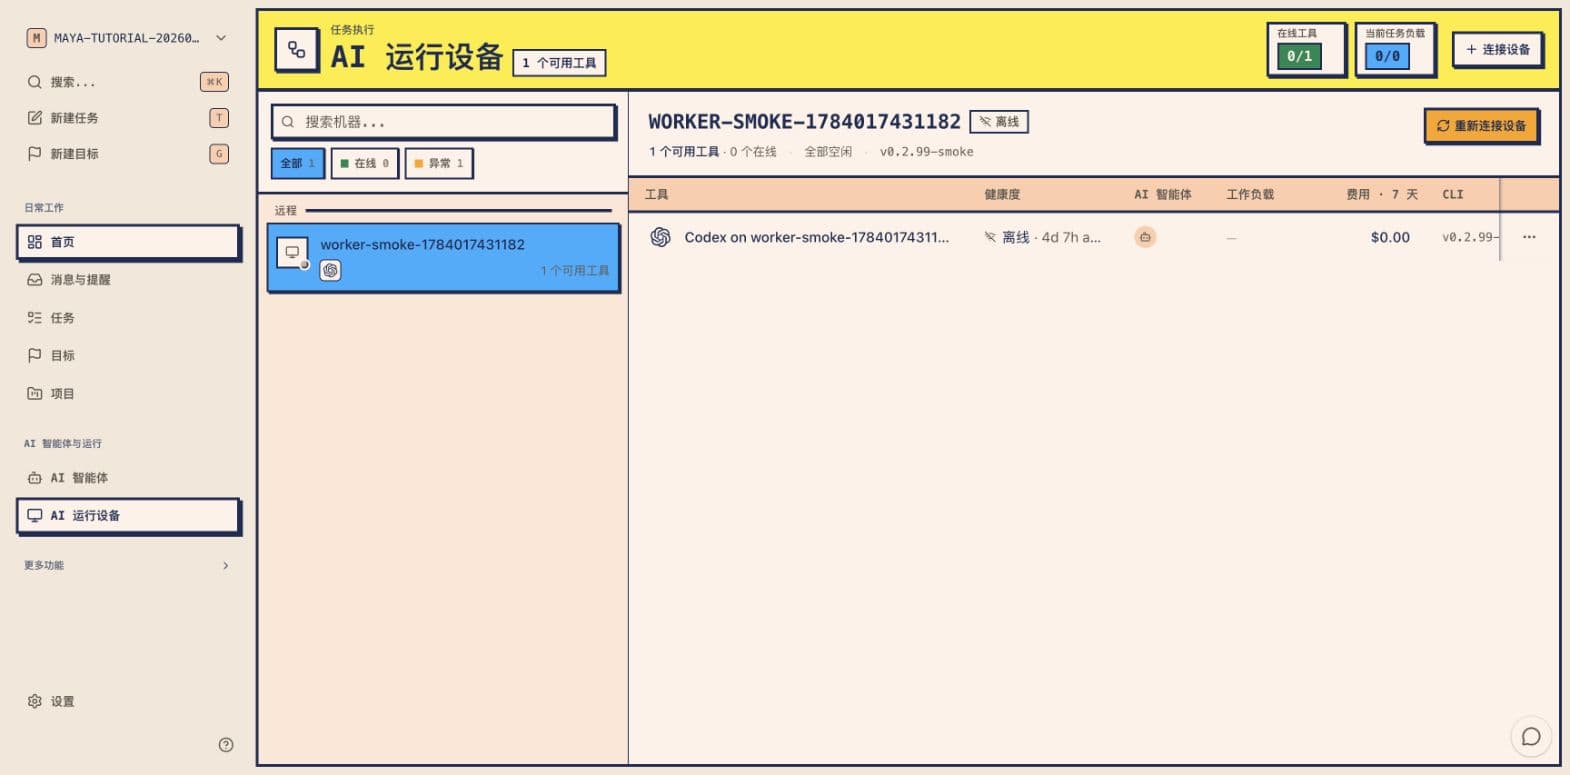Click the 重新连接设备 button
1570x775 pixels.
[1481, 126]
